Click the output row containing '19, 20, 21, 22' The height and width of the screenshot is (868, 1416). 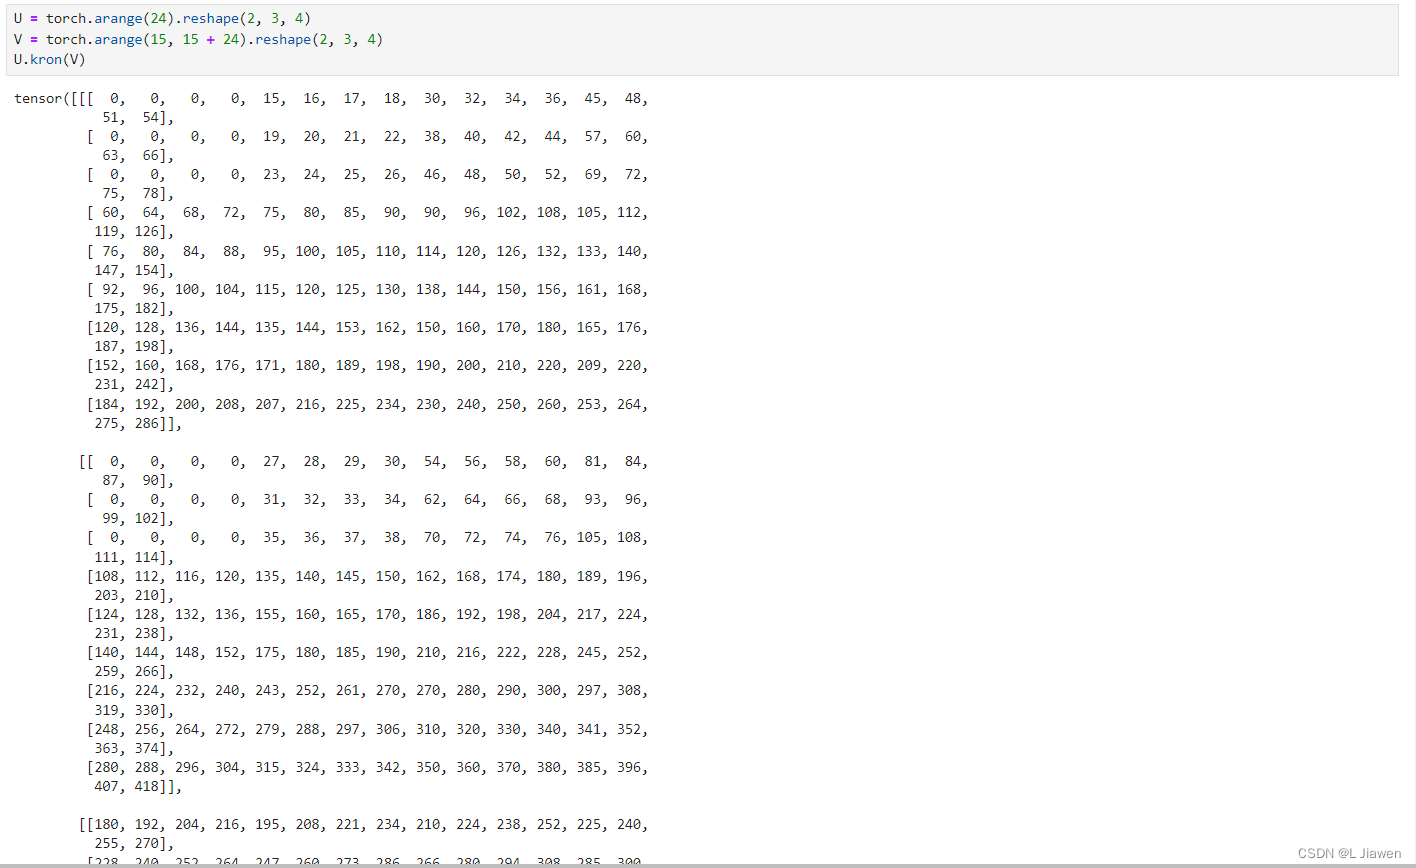pyautogui.click(x=367, y=136)
